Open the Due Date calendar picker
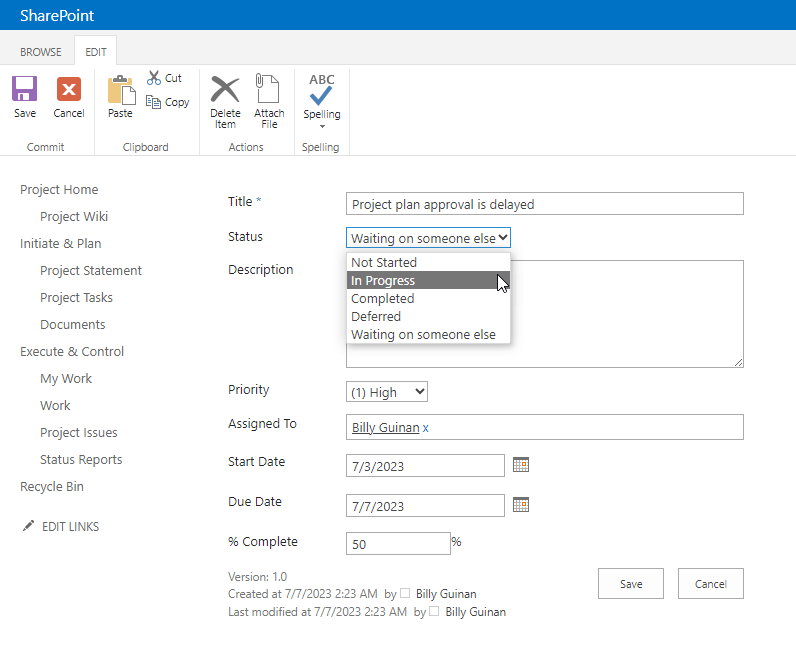Screen dimensions: 796x659 [520, 505]
